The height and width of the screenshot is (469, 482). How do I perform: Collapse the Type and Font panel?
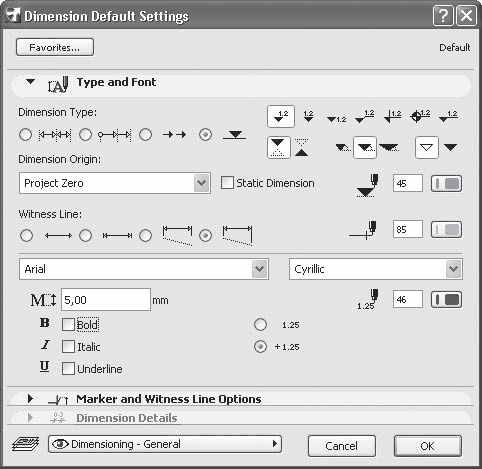tap(30, 81)
